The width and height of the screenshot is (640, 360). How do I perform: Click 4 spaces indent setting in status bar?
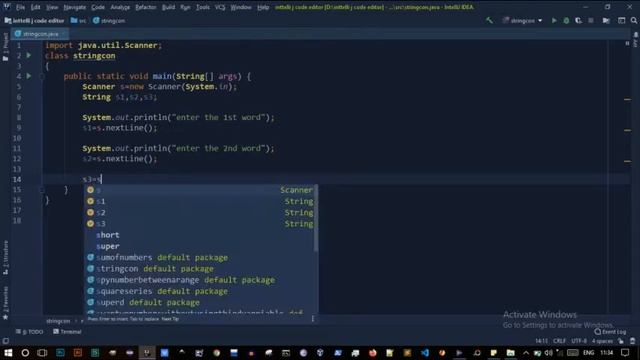(602, 341)
